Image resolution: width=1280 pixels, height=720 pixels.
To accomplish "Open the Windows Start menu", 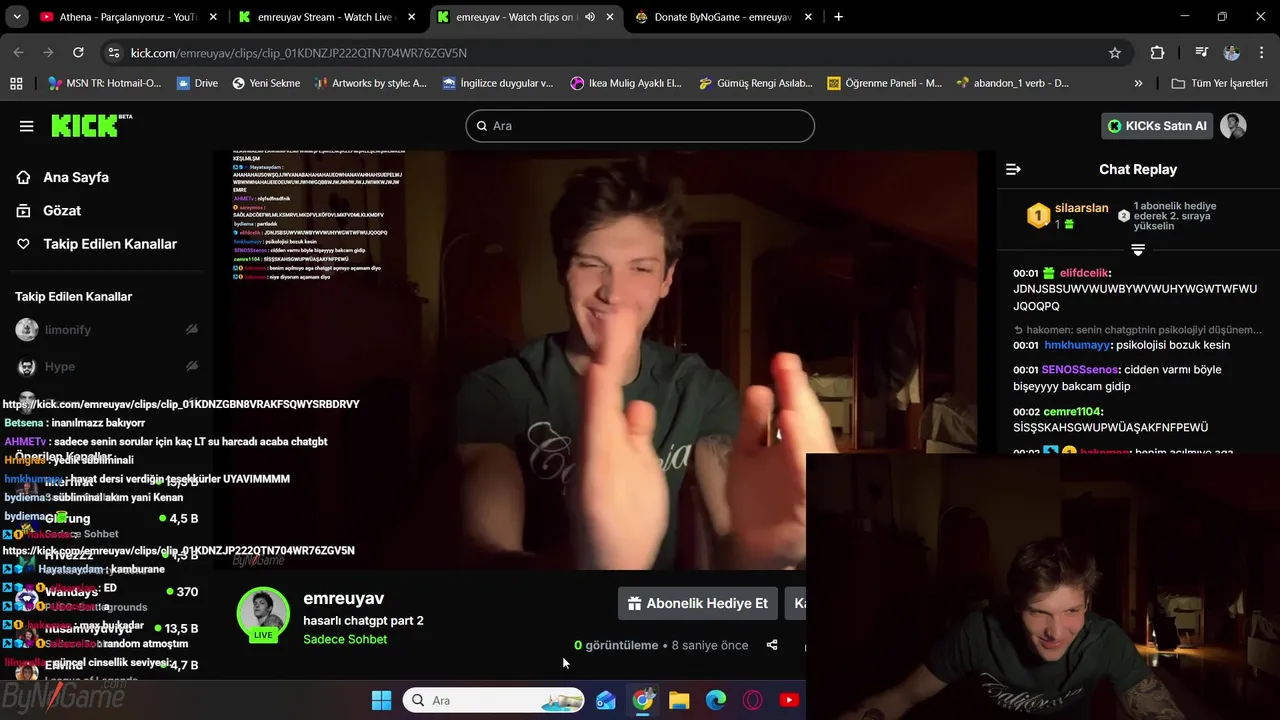I will click(x=381, y=700).
